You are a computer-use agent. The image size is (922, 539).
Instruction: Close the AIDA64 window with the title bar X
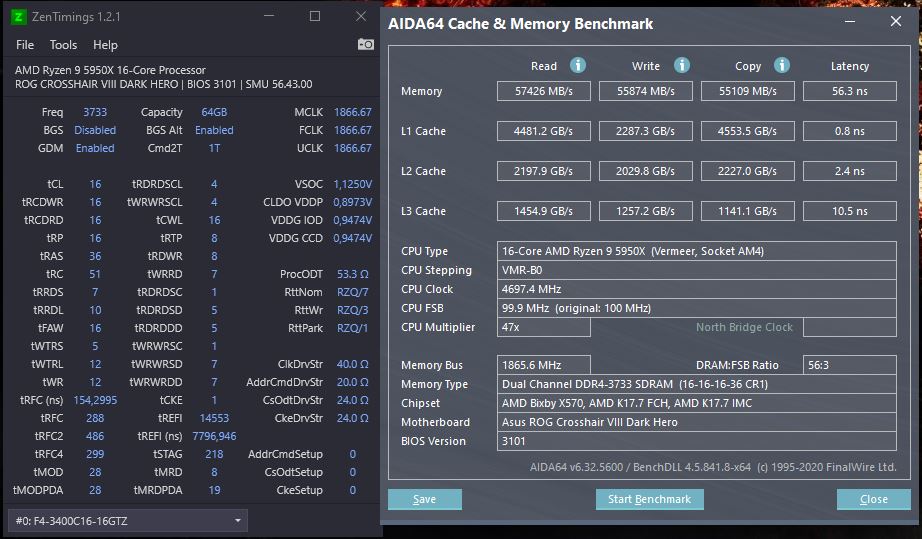(896, 22)
